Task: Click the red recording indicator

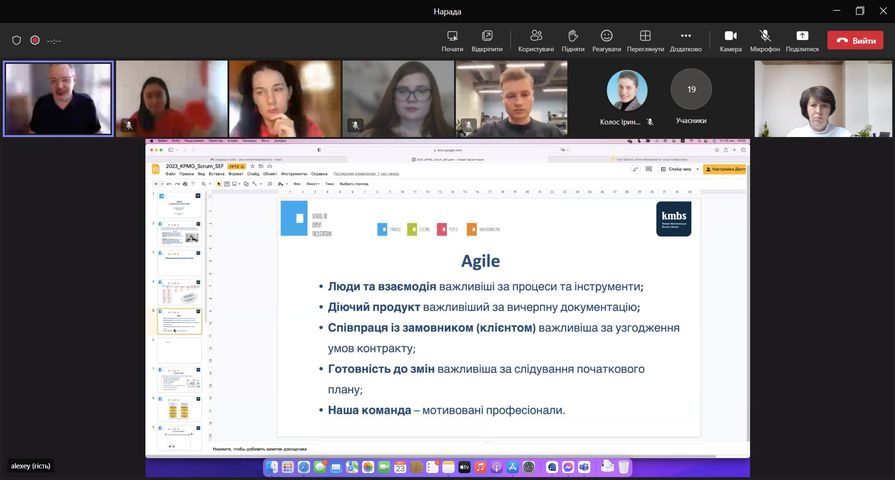Action: (35, 40)
